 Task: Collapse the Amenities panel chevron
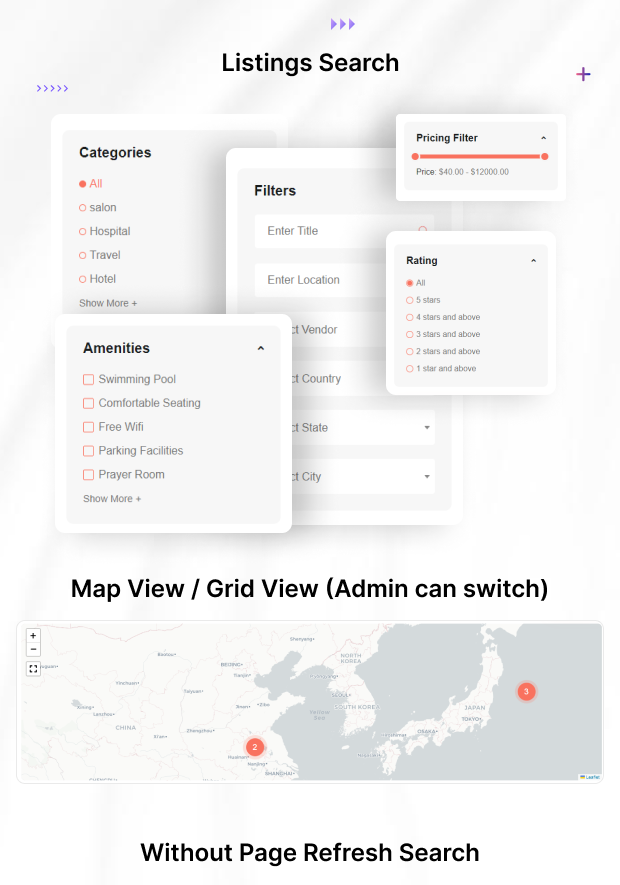[261, 349]
